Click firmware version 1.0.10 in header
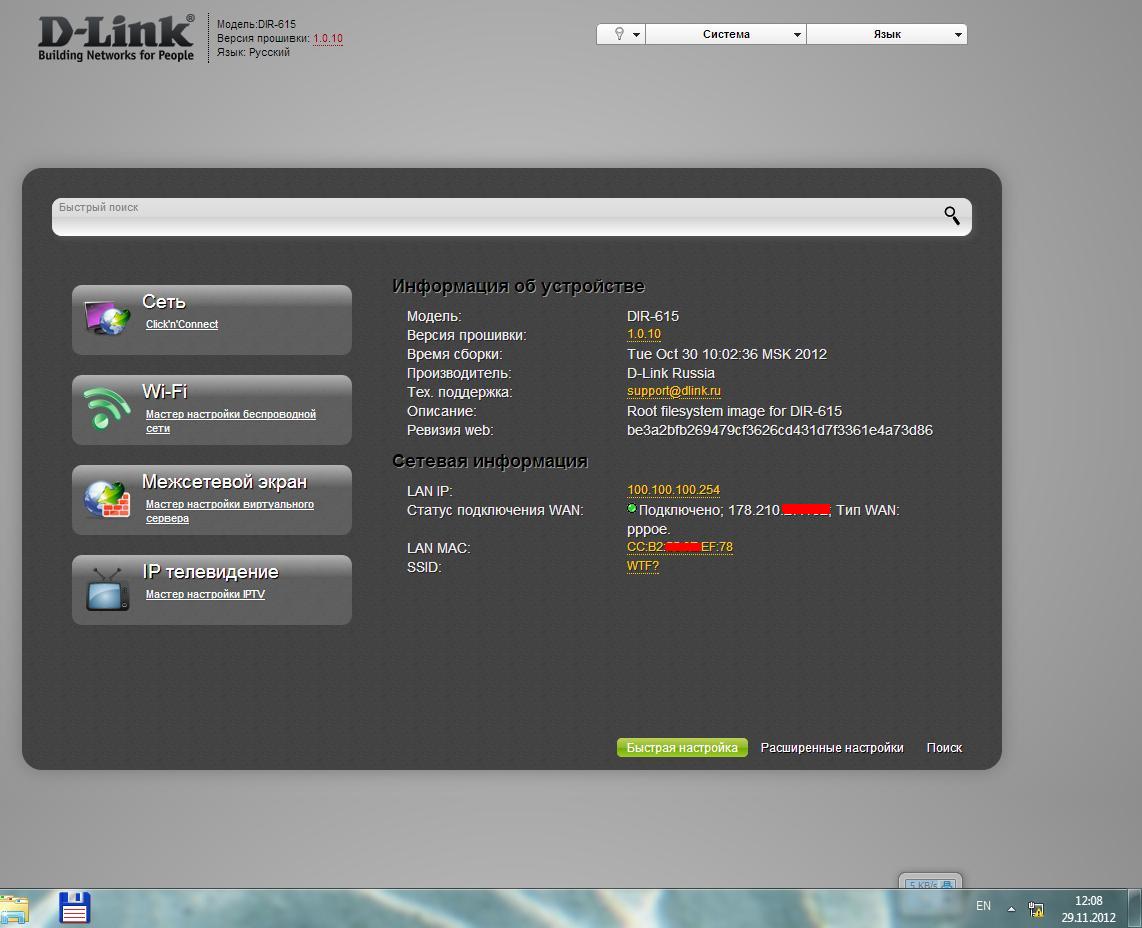This screenshot has width=1142, height=928. click(328, 39)
